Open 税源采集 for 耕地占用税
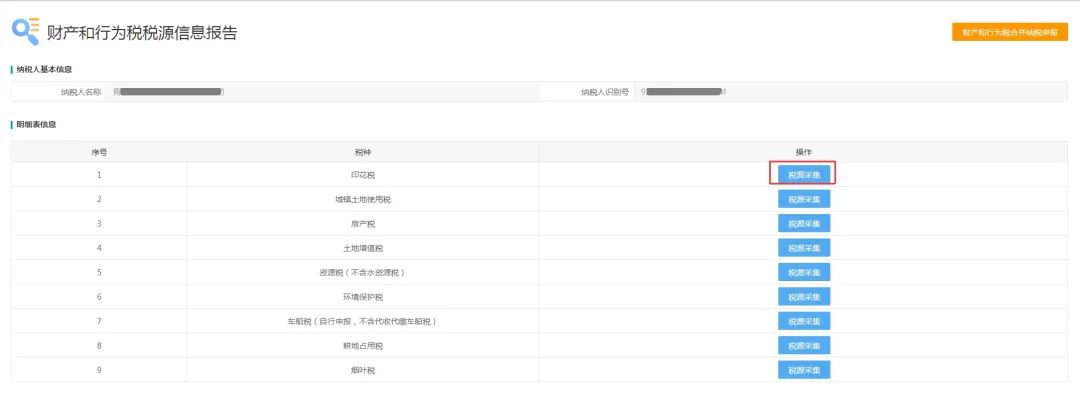The height and width of the screenshot is (398, 1080). point(804,346)
